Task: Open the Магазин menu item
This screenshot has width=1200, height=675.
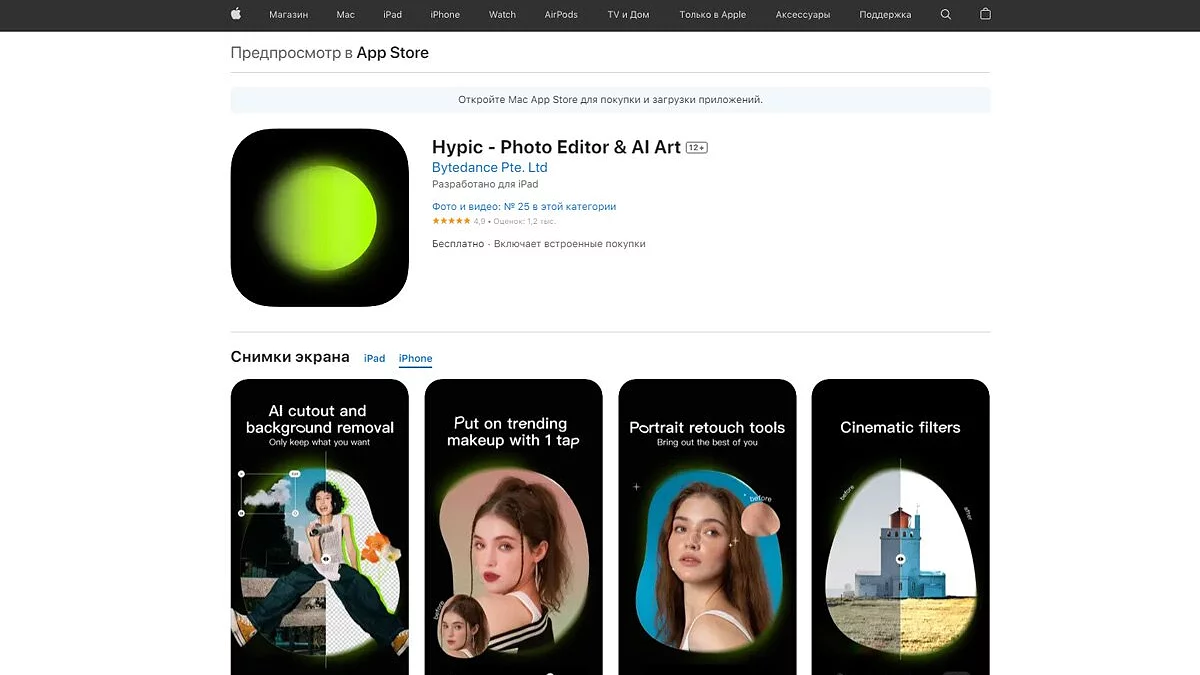Action: point(288,15)
